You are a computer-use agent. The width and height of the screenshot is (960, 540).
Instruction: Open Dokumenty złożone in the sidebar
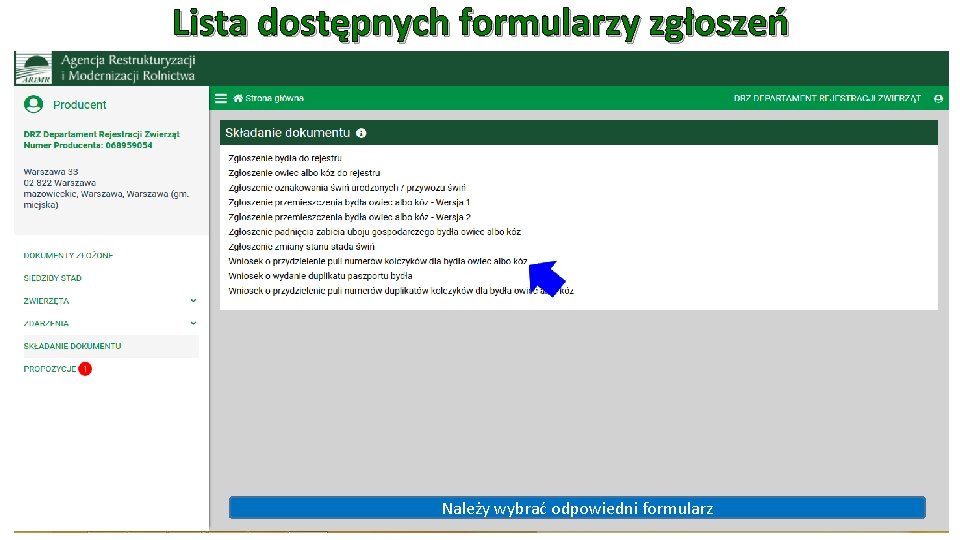click(x=69, y=255)
